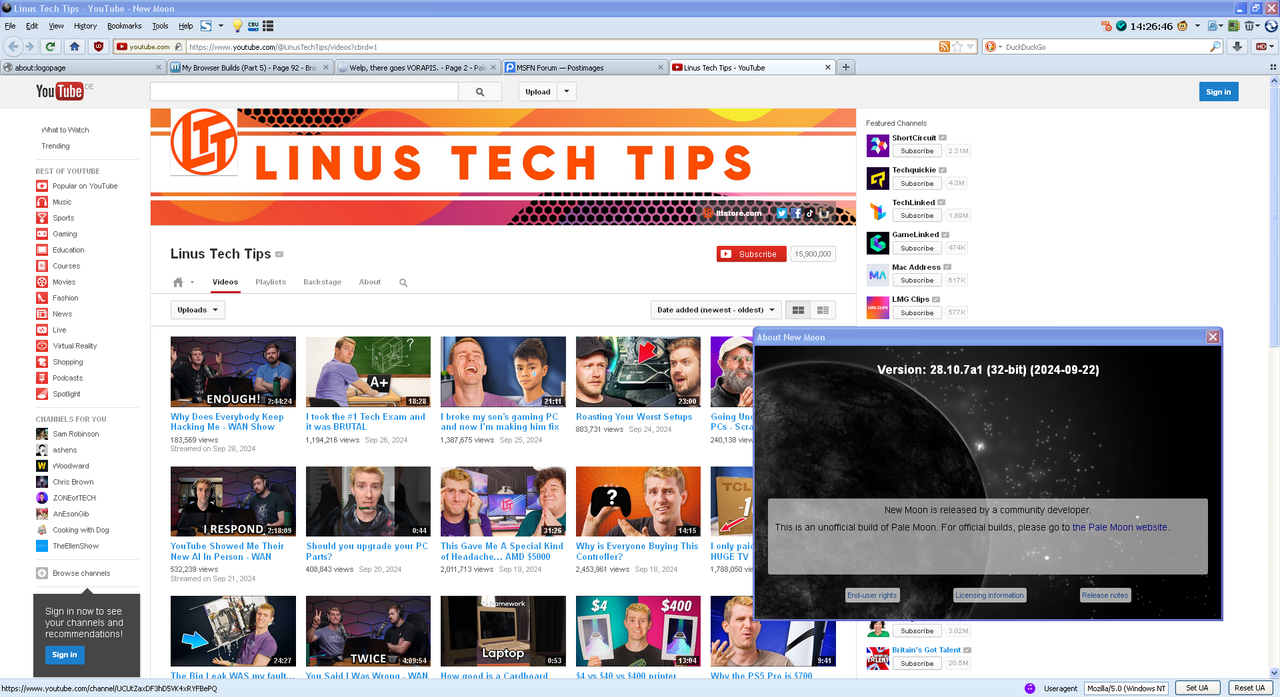The width and height of the screenshot is (1280, 697).
Task: Expand the dropdown beside the blue S icon
Action: pyautogui.click(x=219, y=25)
